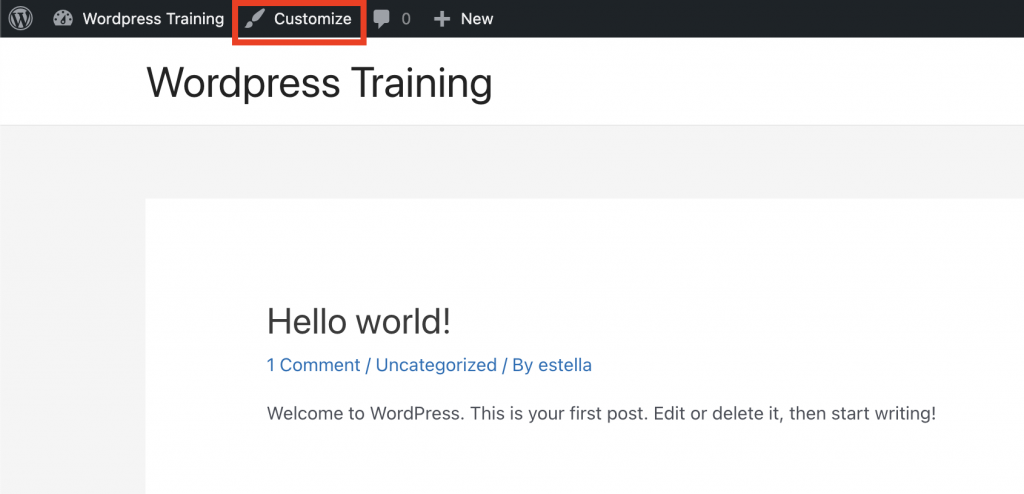Click the Welcome to WordPress paragraph text
The height and width of the screenshot is (494, 1024).
point(601,414)
